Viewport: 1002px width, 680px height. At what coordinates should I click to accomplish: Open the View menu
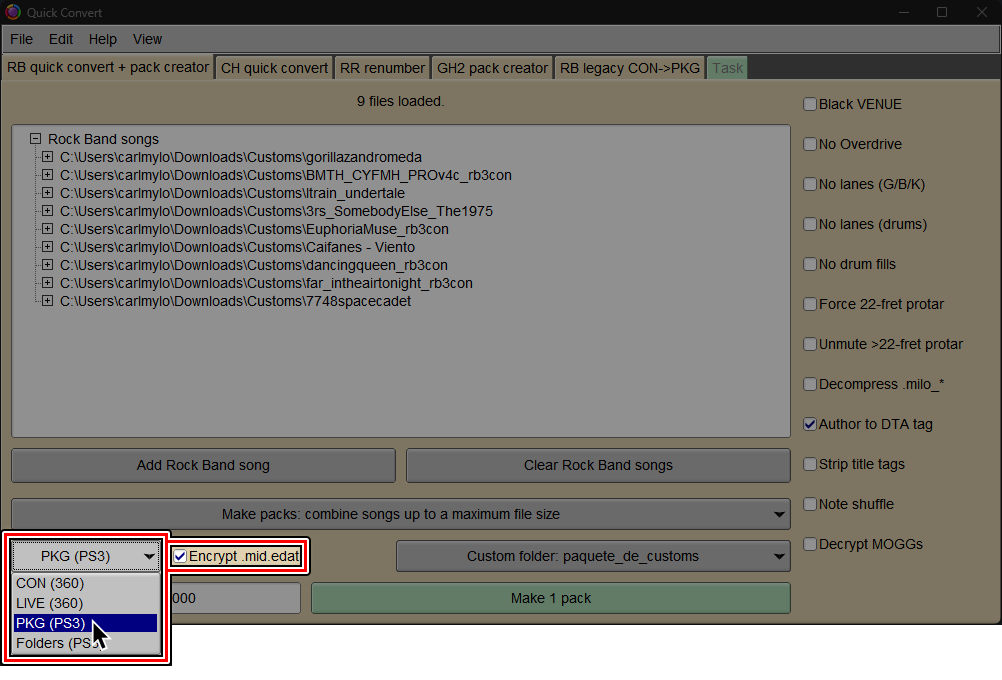147,39
